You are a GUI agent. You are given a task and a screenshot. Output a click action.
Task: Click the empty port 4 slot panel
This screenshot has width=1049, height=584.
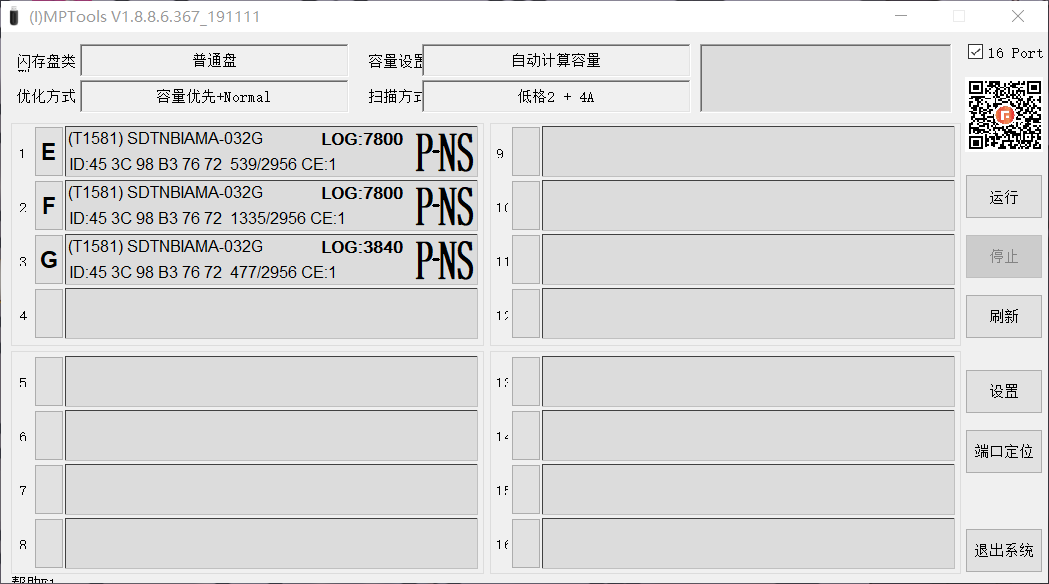pyautogui.click(x=271, y=314)
